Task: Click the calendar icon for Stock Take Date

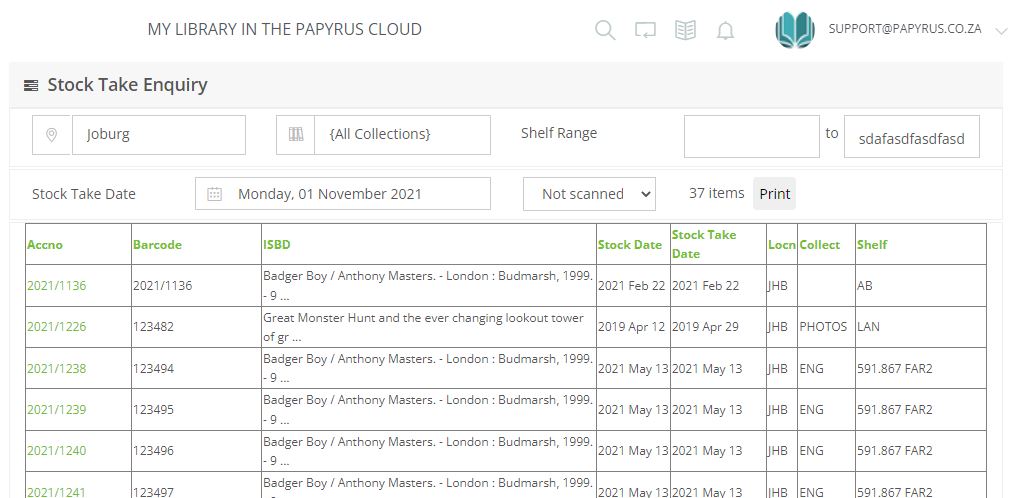Action: [x=214, y=194]
